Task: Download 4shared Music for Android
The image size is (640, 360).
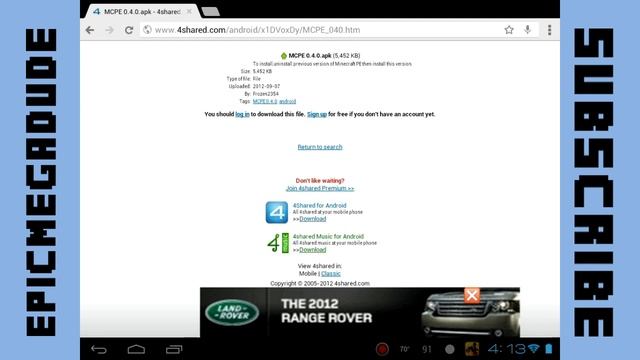Action: [313, 250]
